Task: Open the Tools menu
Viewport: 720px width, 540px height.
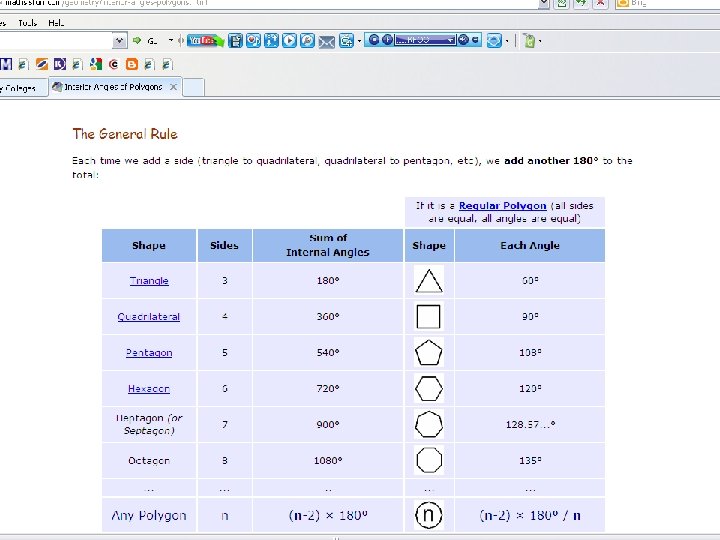Action: (27, 22)
